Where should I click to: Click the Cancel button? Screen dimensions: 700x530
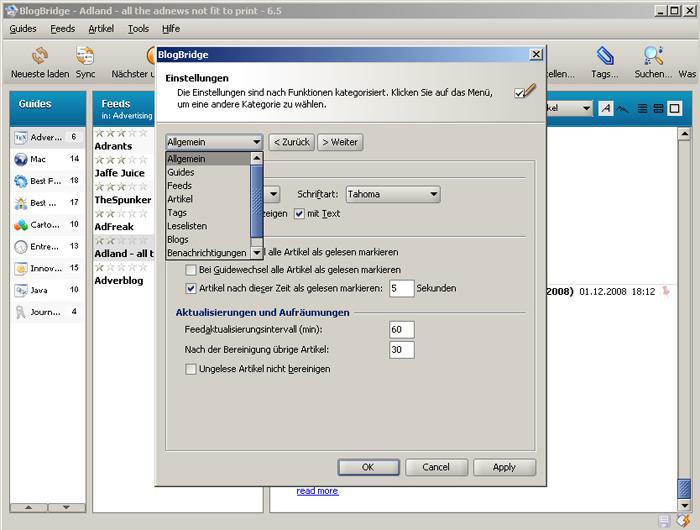(436, 467)
